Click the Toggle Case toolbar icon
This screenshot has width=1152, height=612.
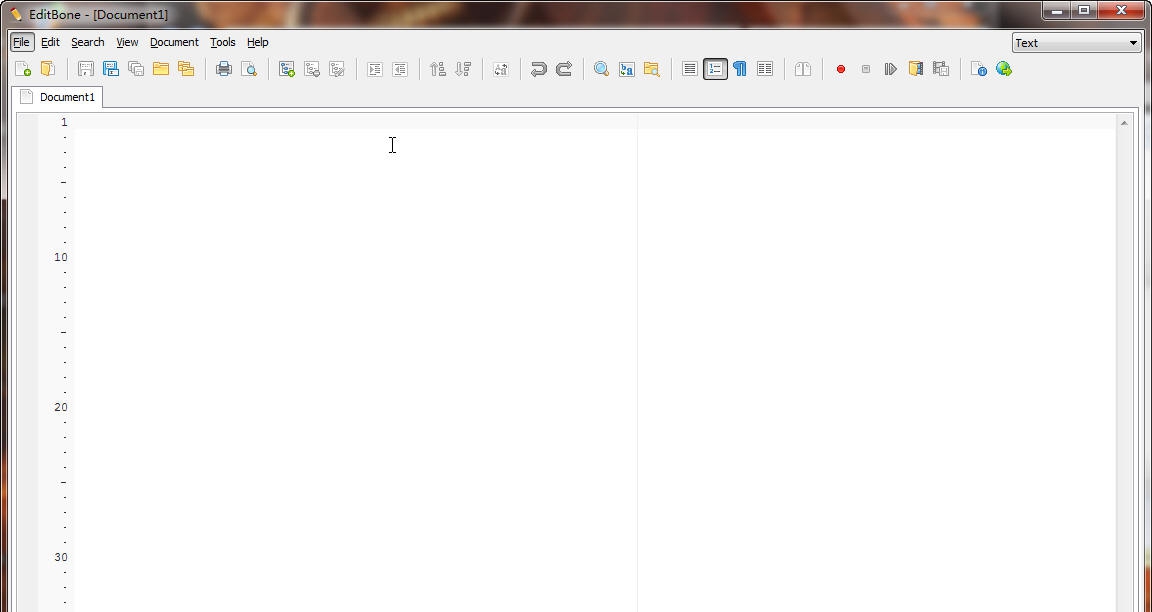501,69
